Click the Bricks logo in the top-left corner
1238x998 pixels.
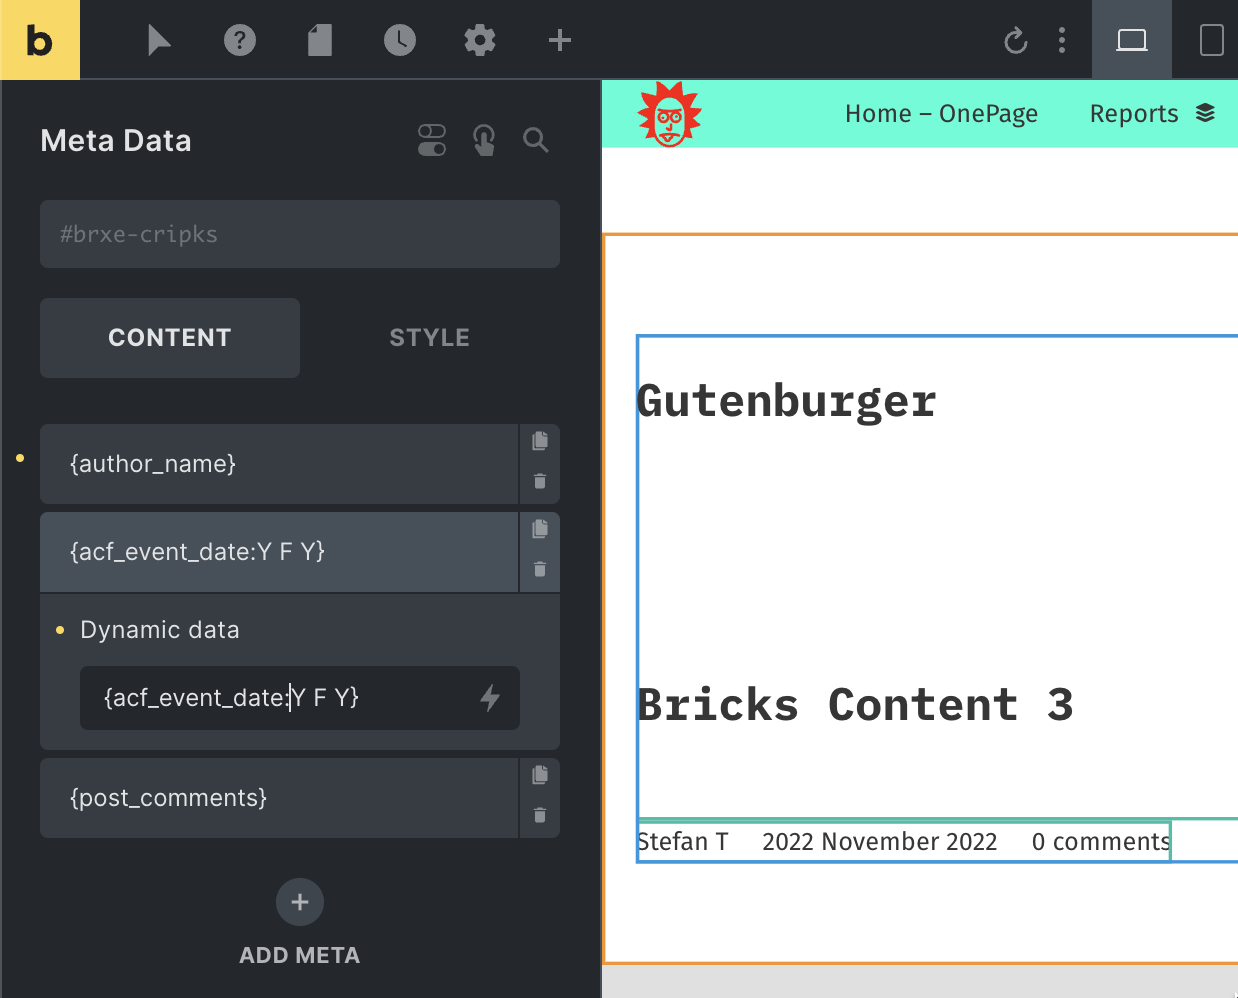(x=39, y=40)
